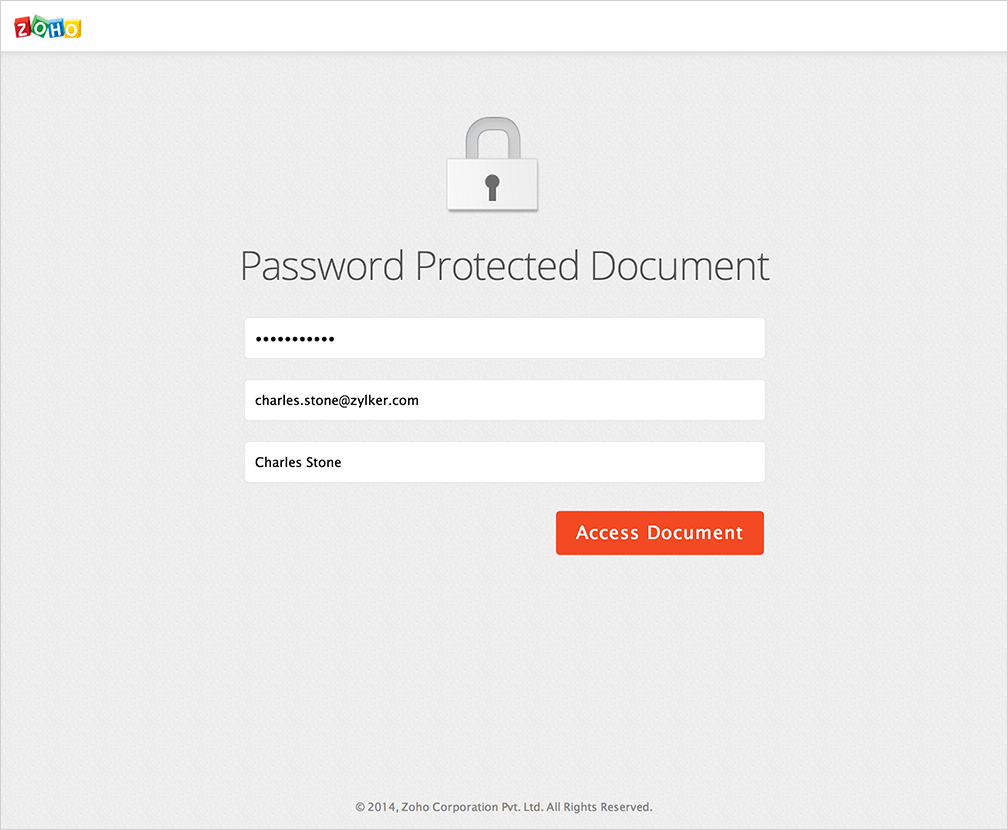Click the © 2014 text in footer
1008x830 pixels.
376,807
